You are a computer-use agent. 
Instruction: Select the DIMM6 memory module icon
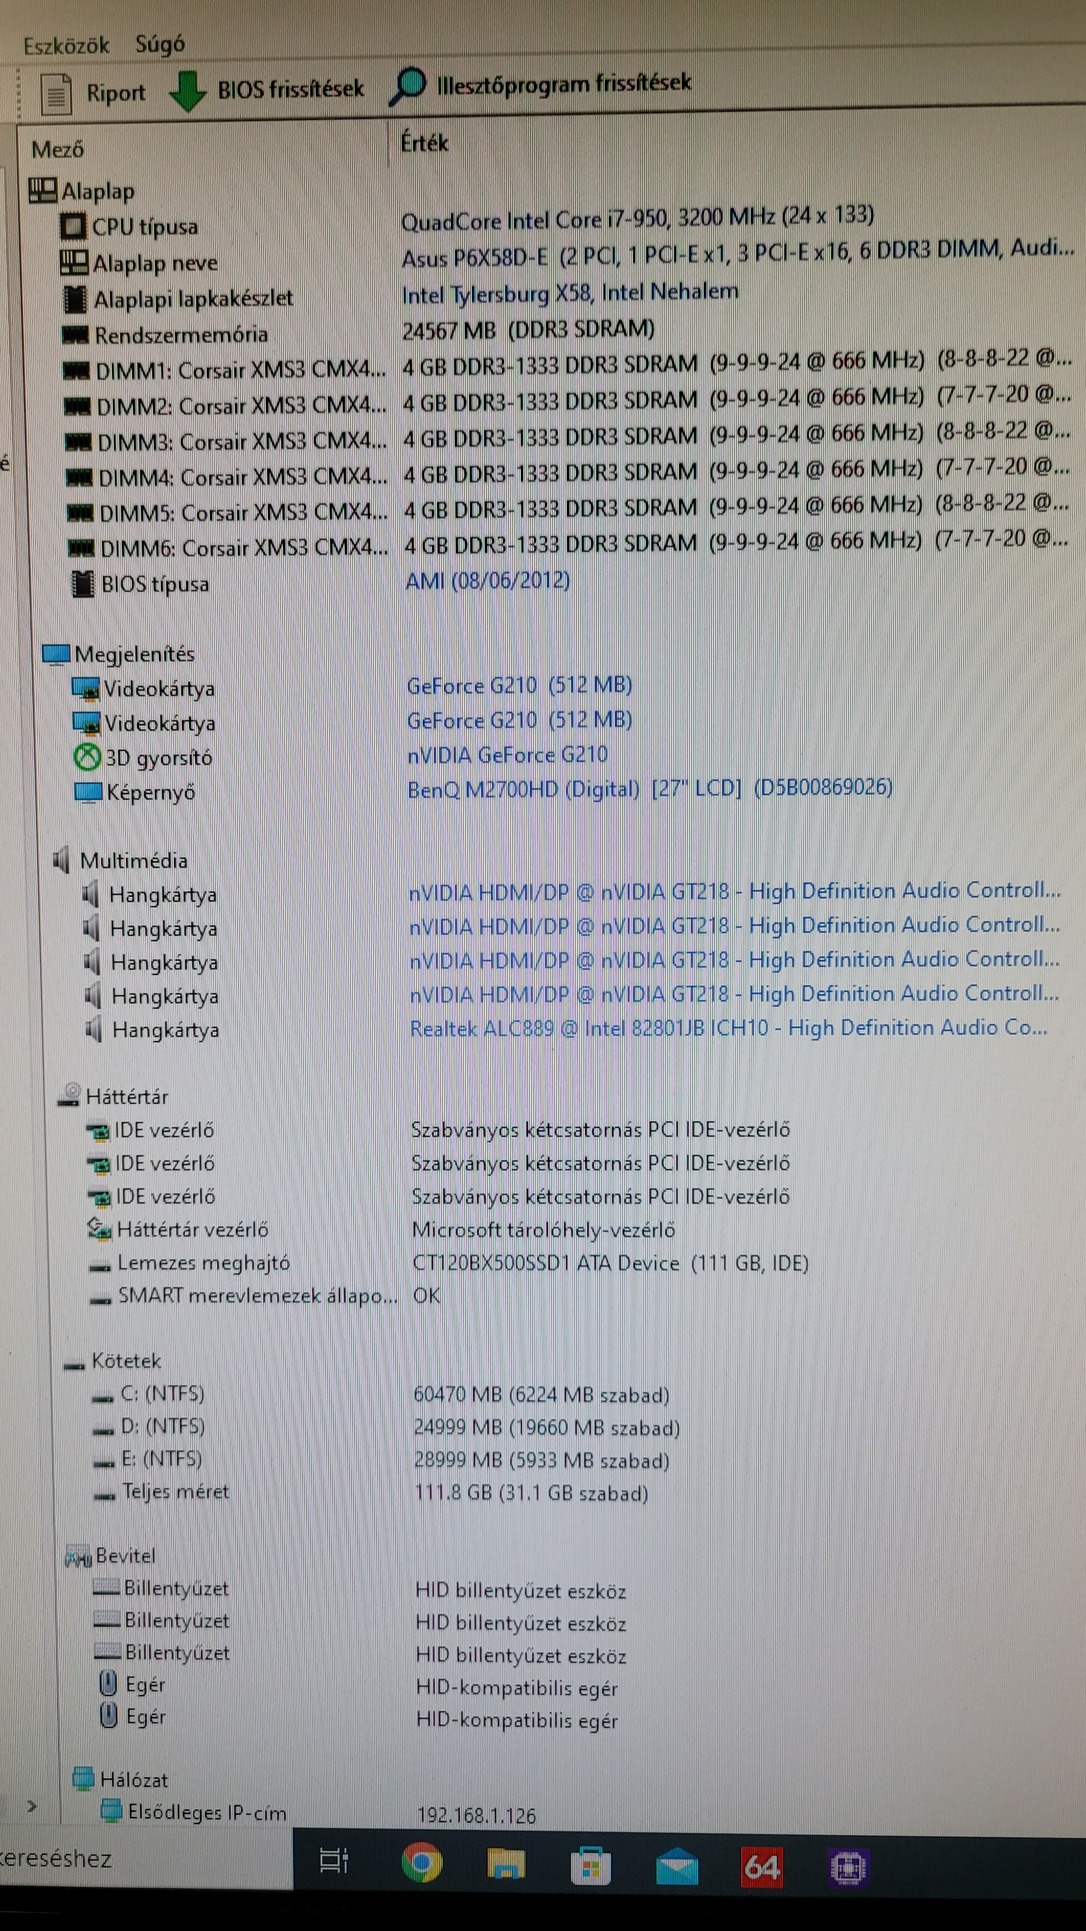[x=82, y=548]
